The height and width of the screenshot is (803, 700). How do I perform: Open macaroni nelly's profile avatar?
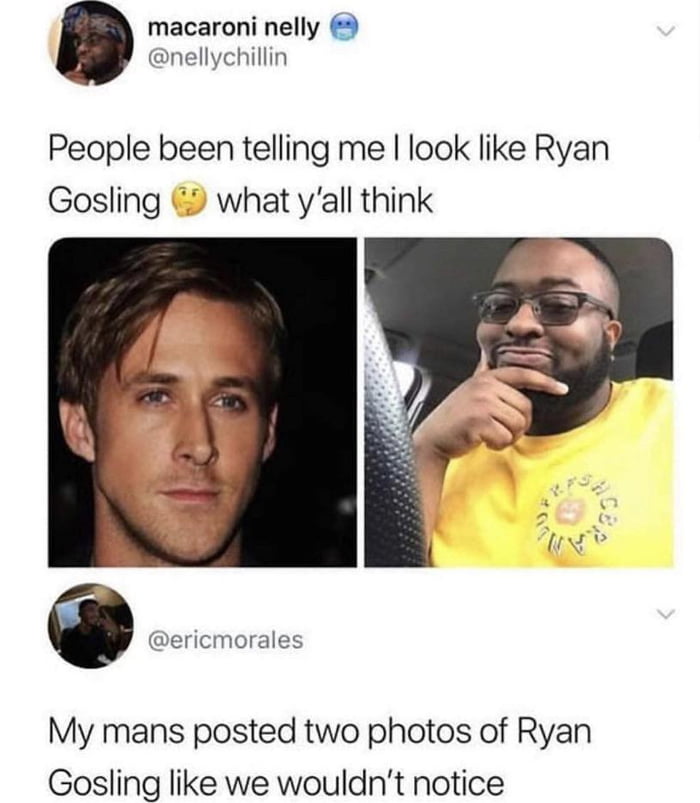point(91,44)
